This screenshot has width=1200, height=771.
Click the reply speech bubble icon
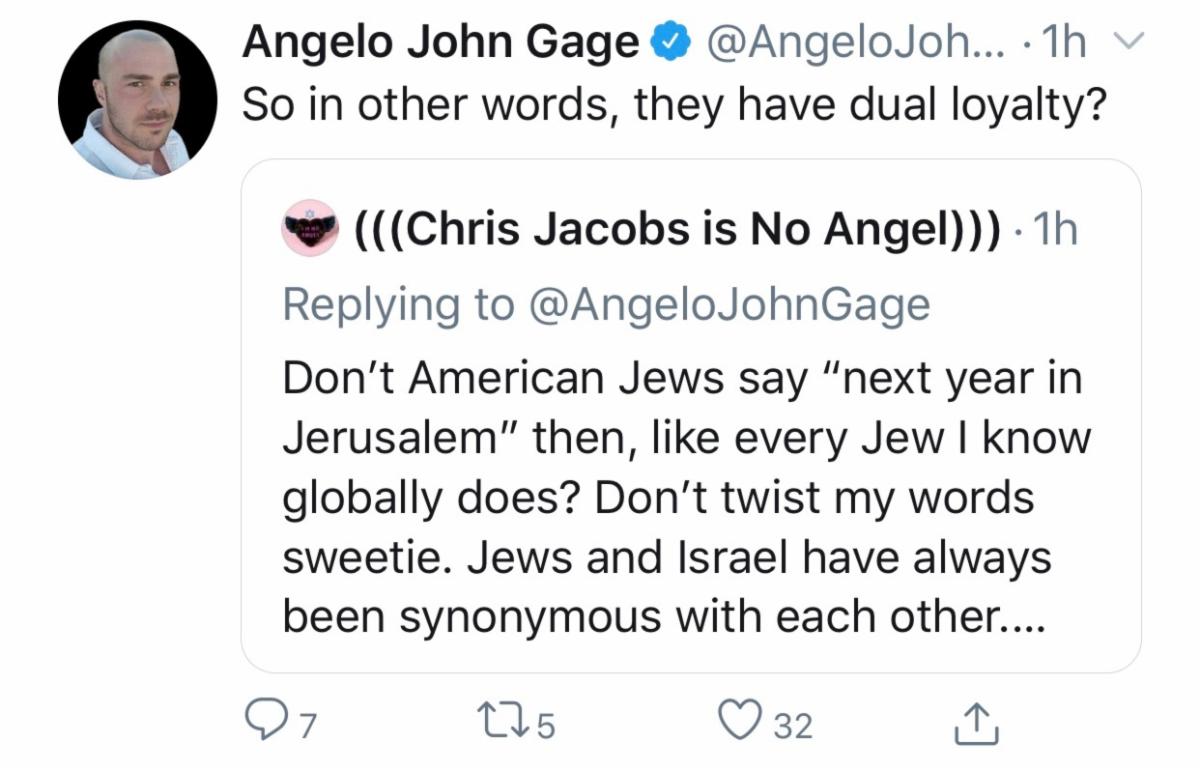(x=265, y=720)
